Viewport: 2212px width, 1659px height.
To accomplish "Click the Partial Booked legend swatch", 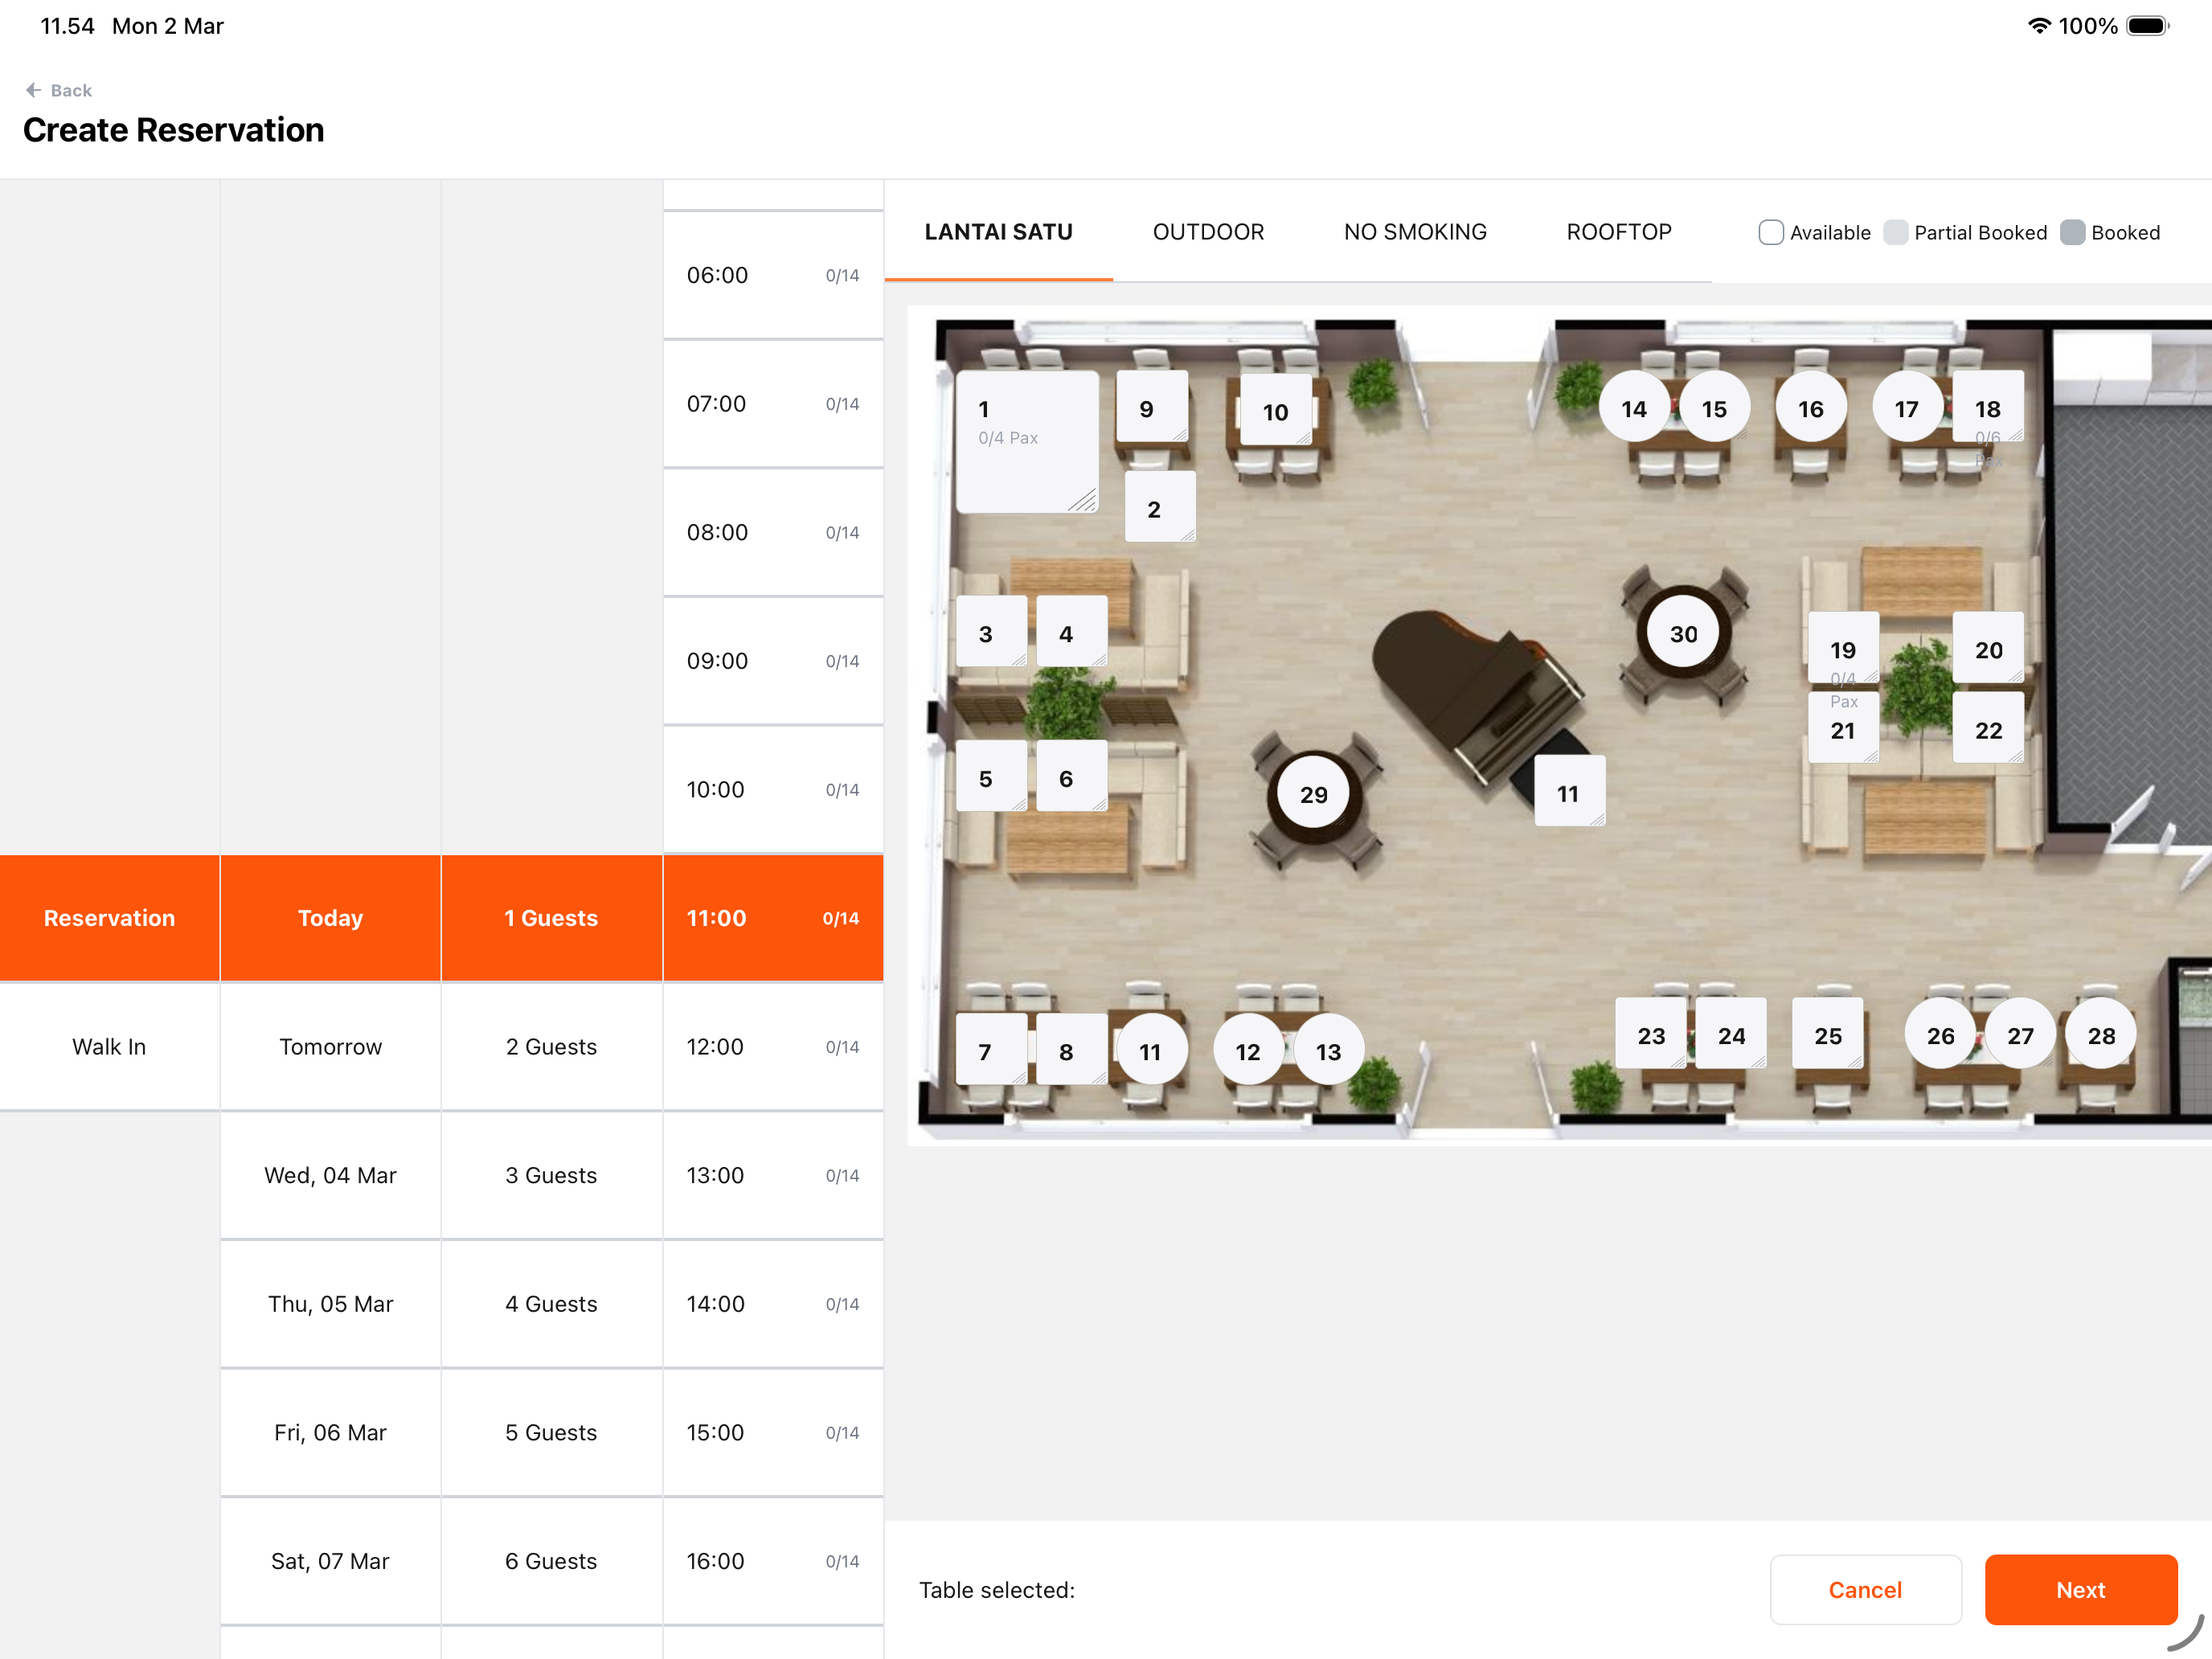I will click(x=1896, y=232).
